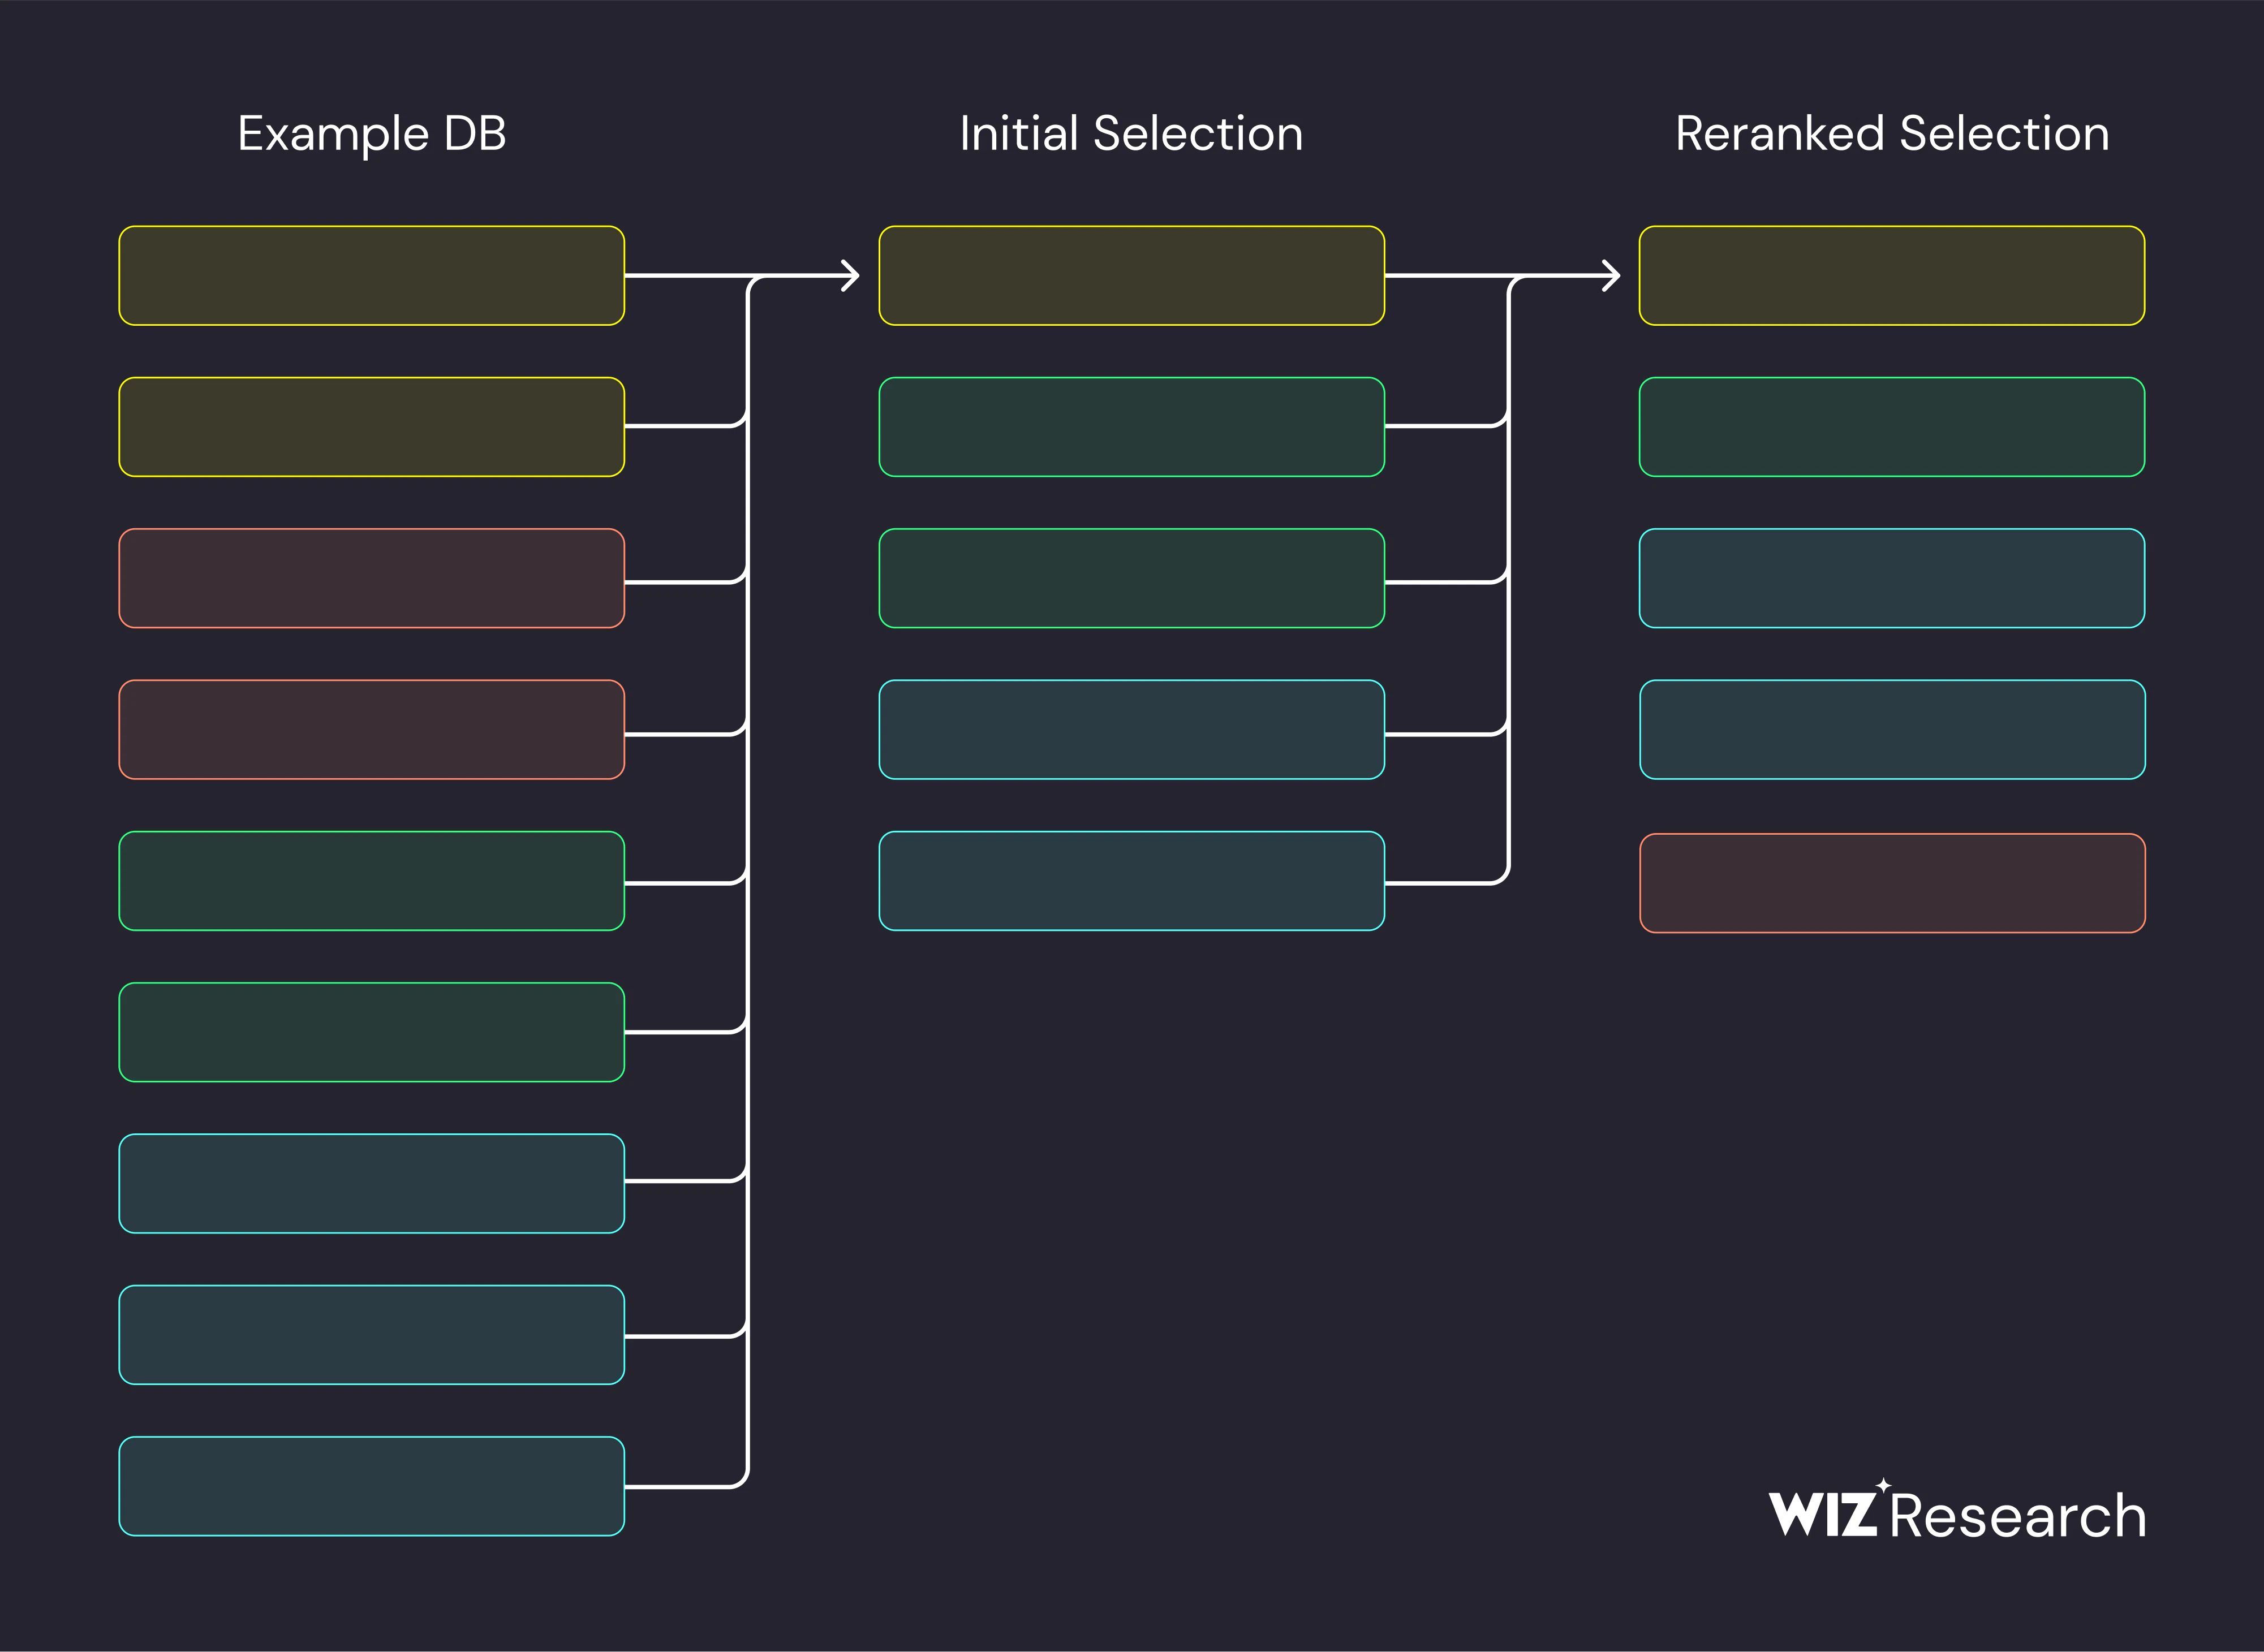Select the green box under Reranked Selection
The width and height of the screenshot is (2264, 1652).
click(x=1892, y=427)
